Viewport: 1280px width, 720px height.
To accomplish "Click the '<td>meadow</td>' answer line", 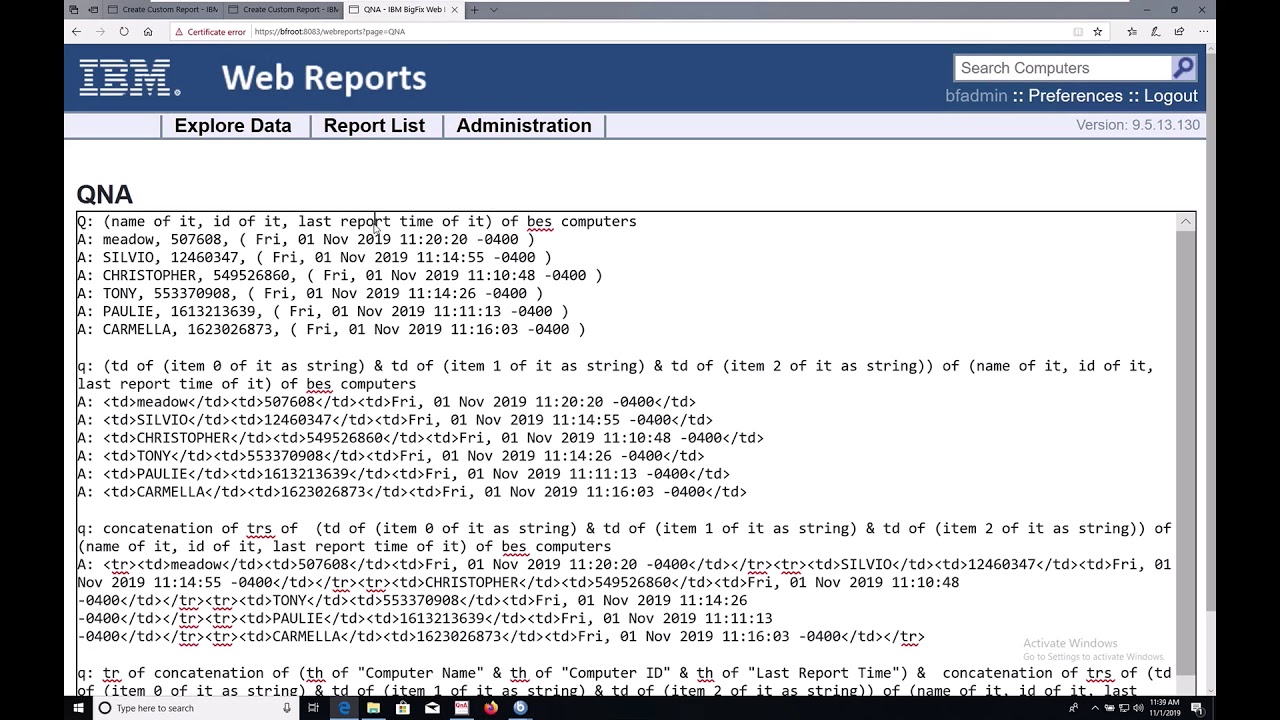I will (x=386, y=402).
